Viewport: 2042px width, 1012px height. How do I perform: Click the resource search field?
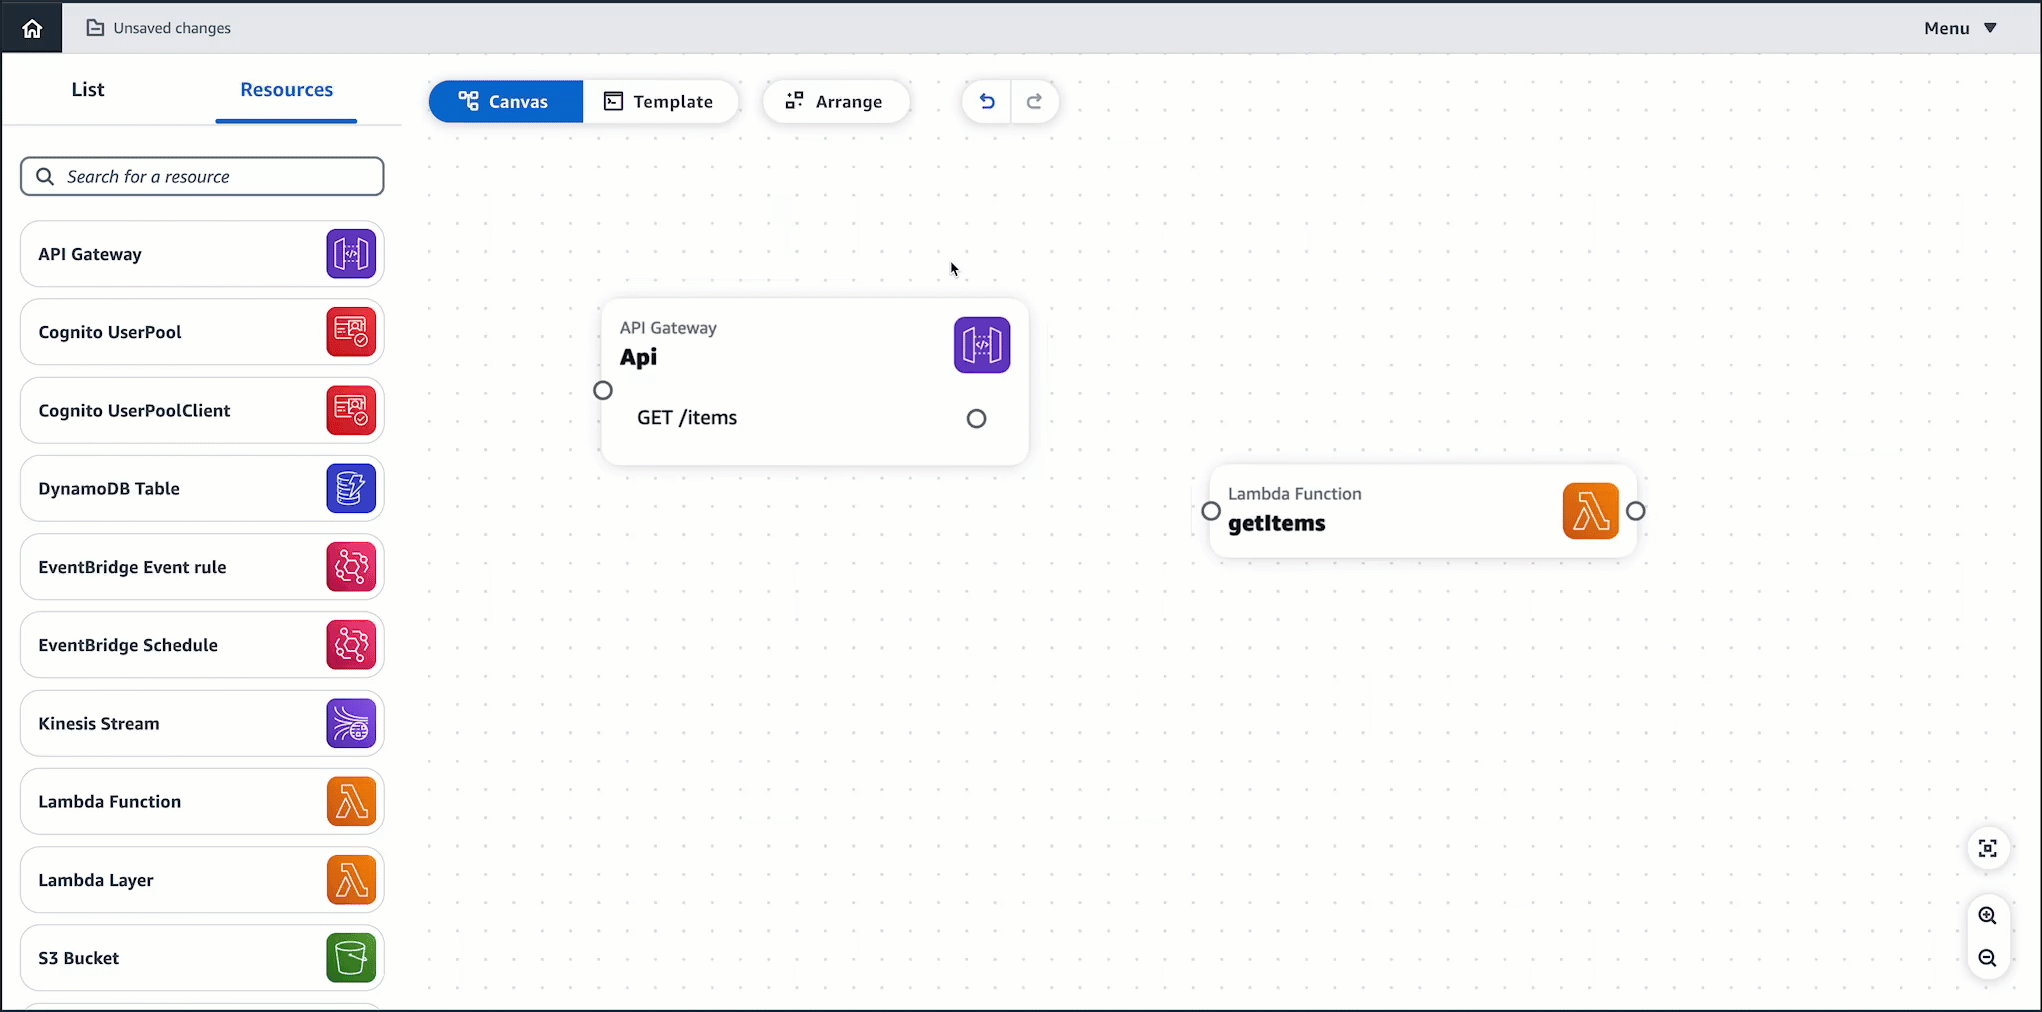tap(201, 176)
